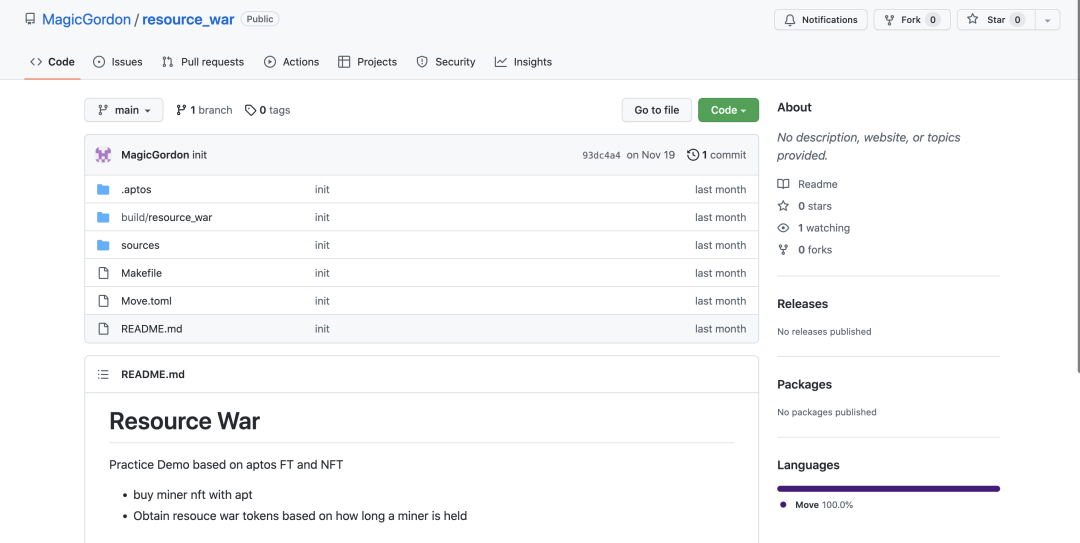The image size is (1080, 543).
Task: Expand the green Code dropdown
Action: (728, 110)
